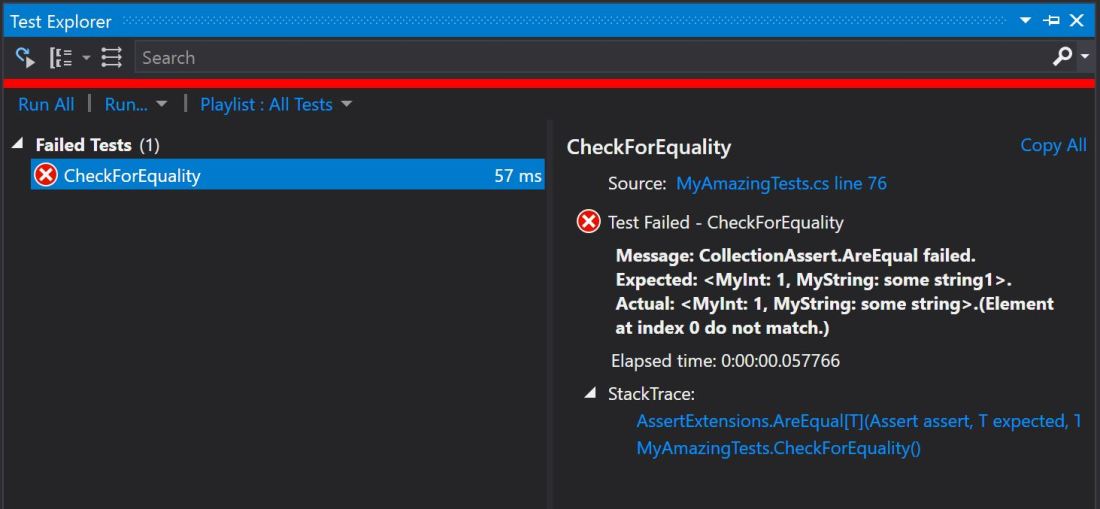The width and height of the screenshot is (1100, 509).
Task: Open the Group By dropdown arrow
Action: [x=86, y=58]
